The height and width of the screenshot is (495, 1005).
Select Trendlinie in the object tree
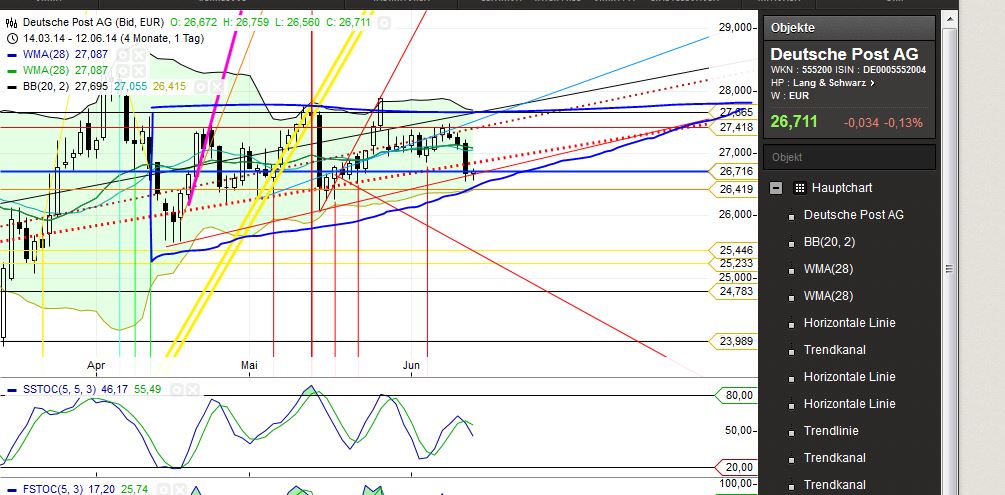tap(831, 430)
